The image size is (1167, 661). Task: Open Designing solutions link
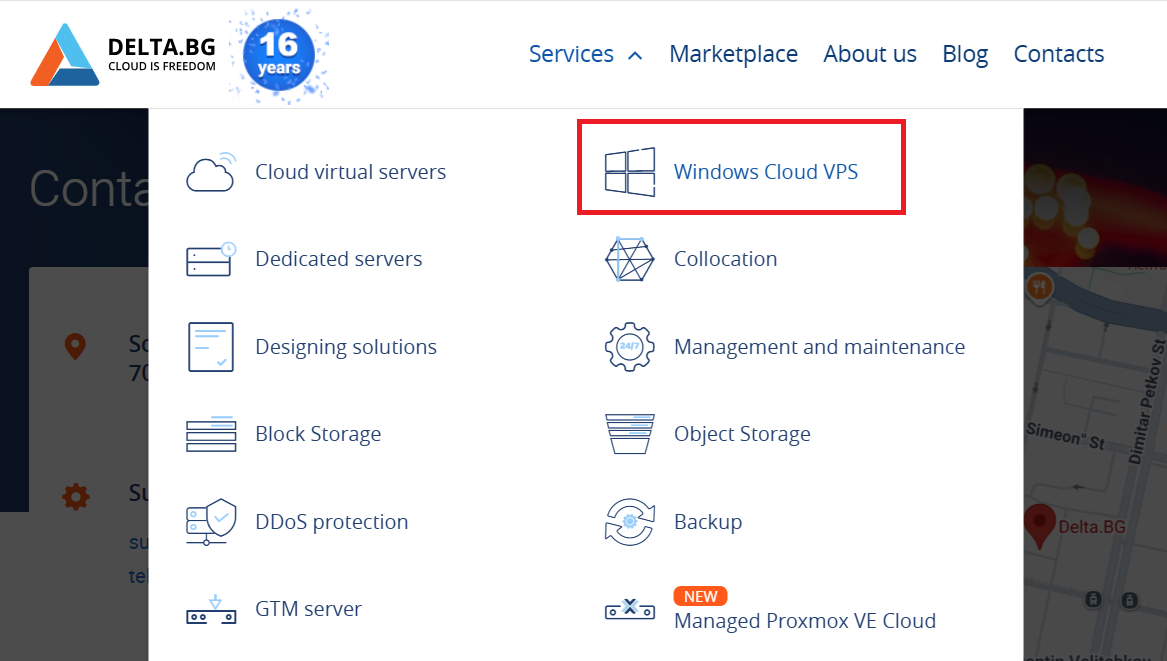[x=346, y=347]
